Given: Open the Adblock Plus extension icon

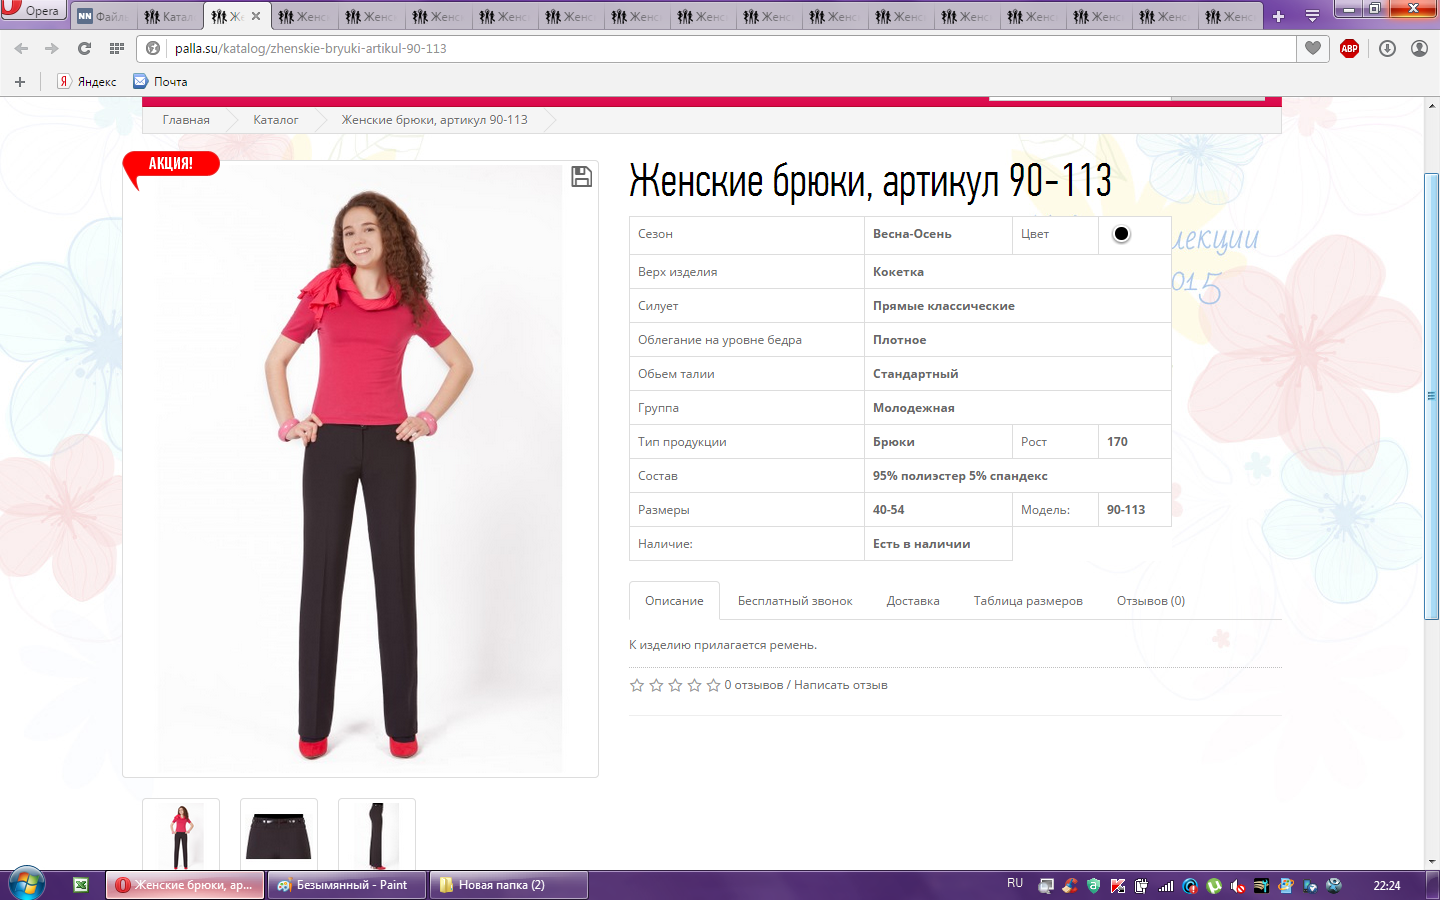Looking at the screenshot, I should click(x=1349, y=48).
